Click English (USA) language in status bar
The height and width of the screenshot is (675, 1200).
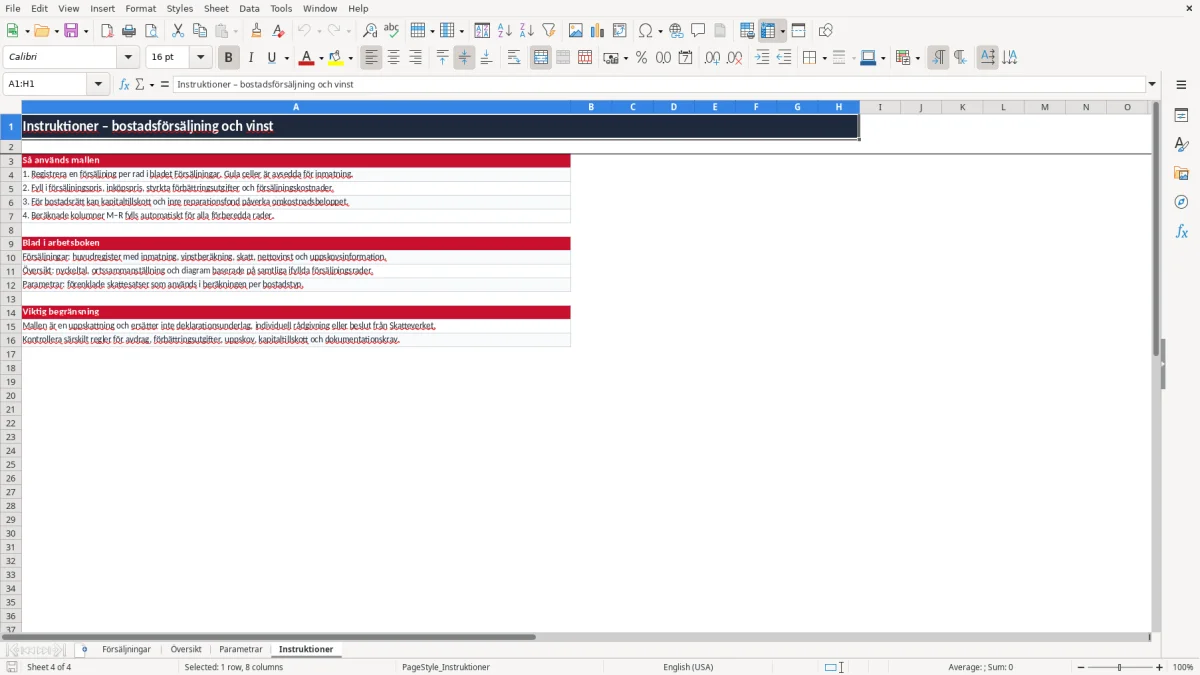689,667
